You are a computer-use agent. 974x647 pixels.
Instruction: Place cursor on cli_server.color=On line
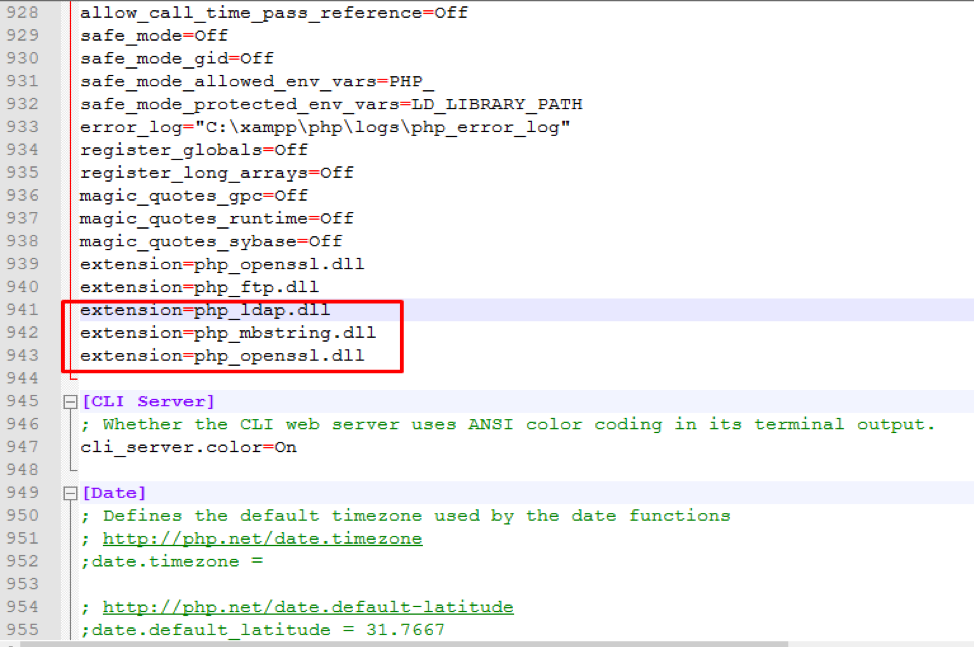coord(188,447)
